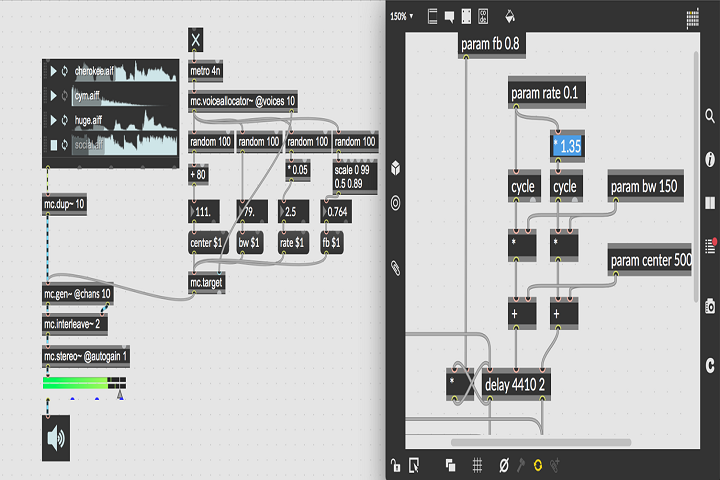This screenshot has height=480, width=720.
Task: Toggle the grid display icon
Action: (x=478, y=465)
